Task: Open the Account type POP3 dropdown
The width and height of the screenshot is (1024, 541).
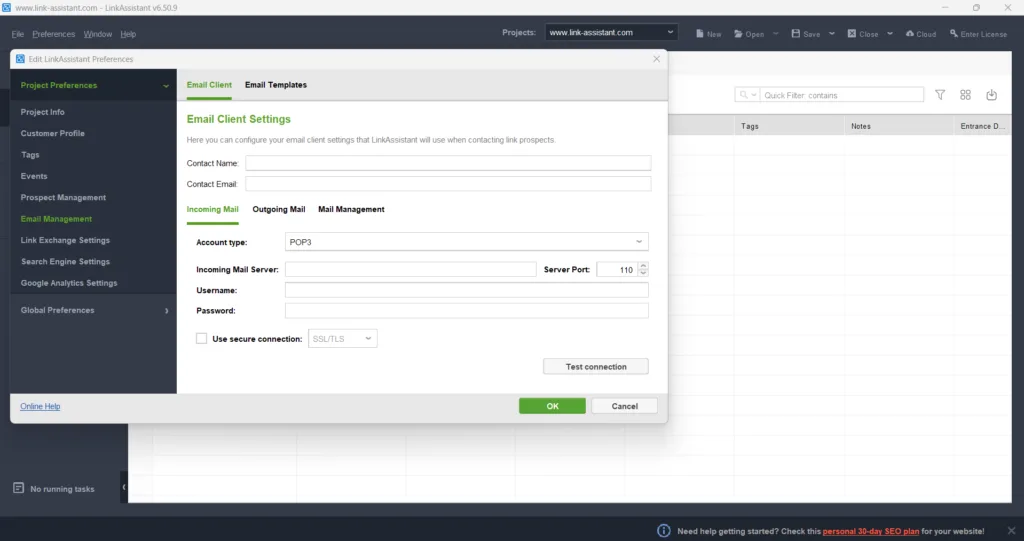Action: point(466,242)
